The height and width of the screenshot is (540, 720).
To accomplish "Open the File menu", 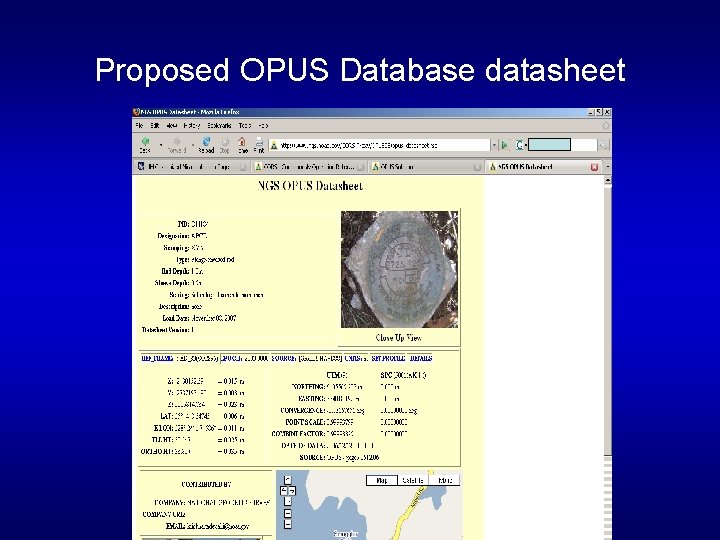I will (140, 125).
